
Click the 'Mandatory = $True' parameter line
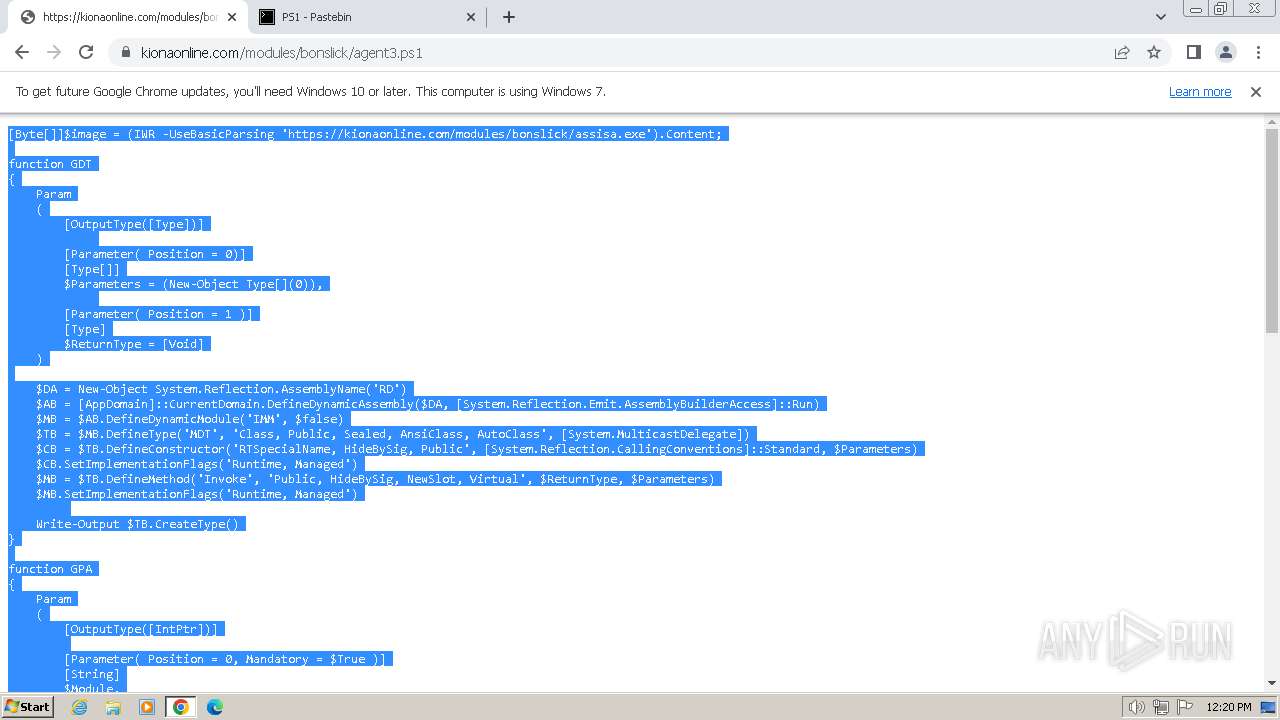point(225,659)
